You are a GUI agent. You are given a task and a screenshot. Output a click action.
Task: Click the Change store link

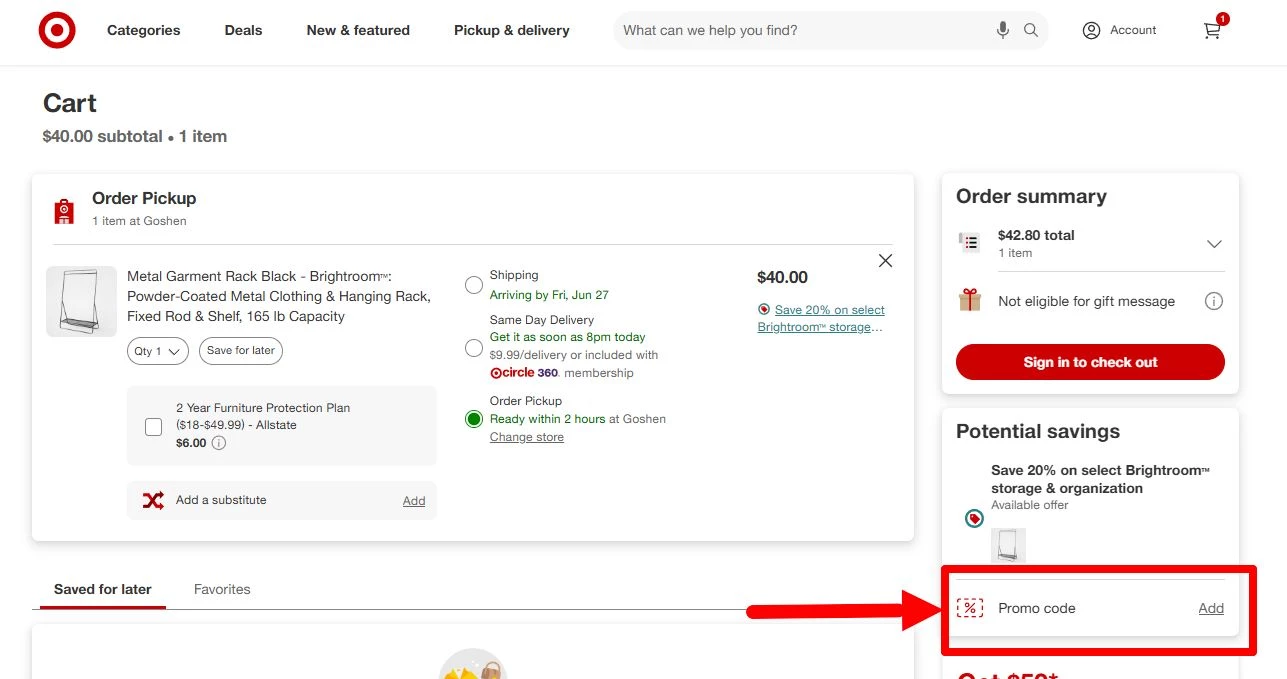tap(526, 437)
